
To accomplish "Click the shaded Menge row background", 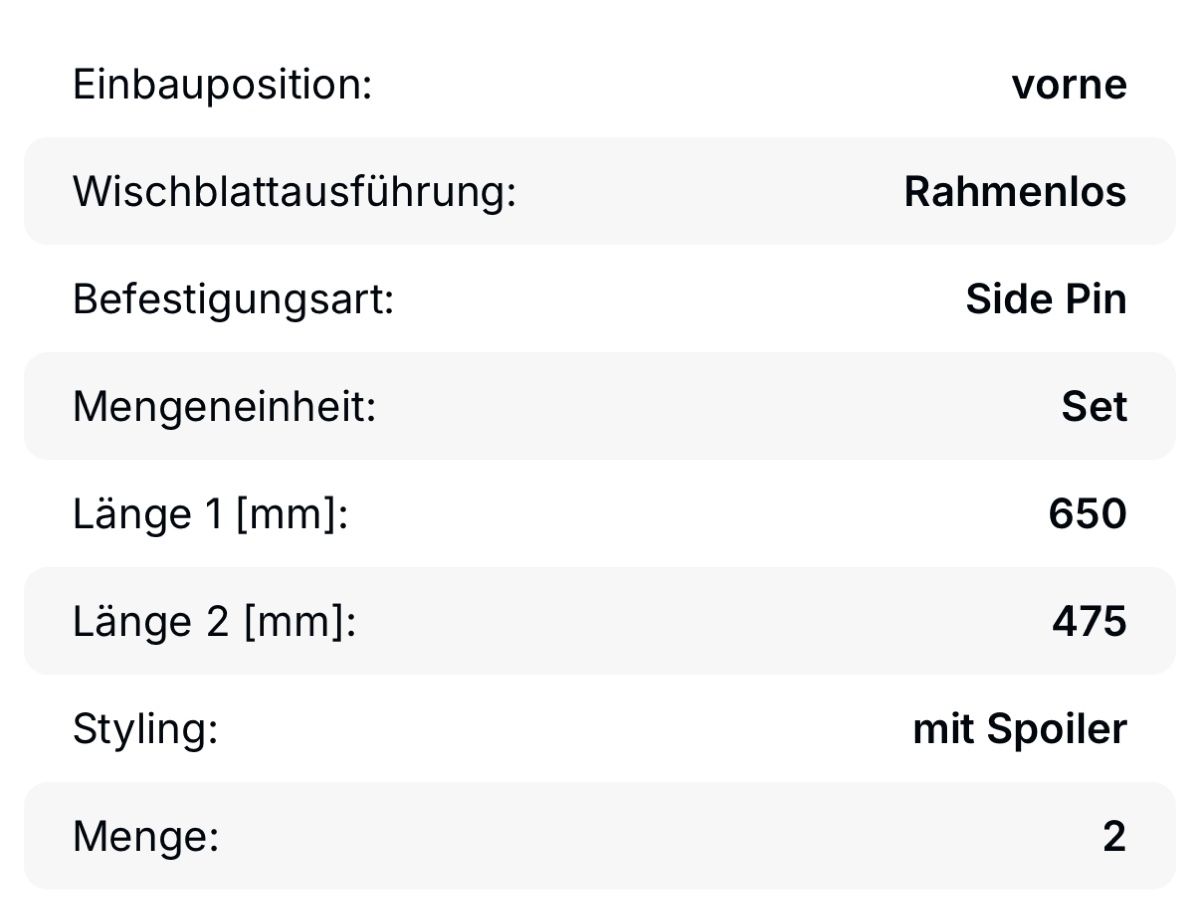I will click(650, 837).
